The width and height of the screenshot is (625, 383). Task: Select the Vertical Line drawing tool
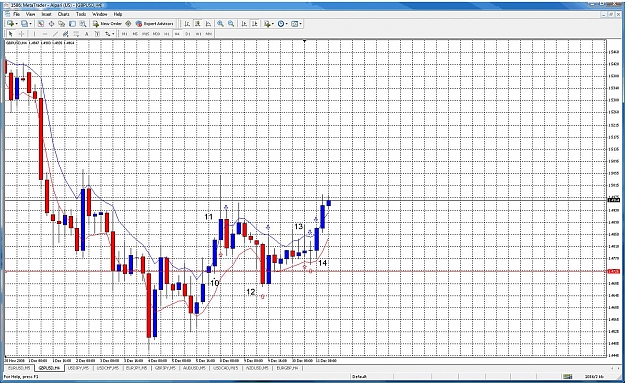(x=34, y=34)
